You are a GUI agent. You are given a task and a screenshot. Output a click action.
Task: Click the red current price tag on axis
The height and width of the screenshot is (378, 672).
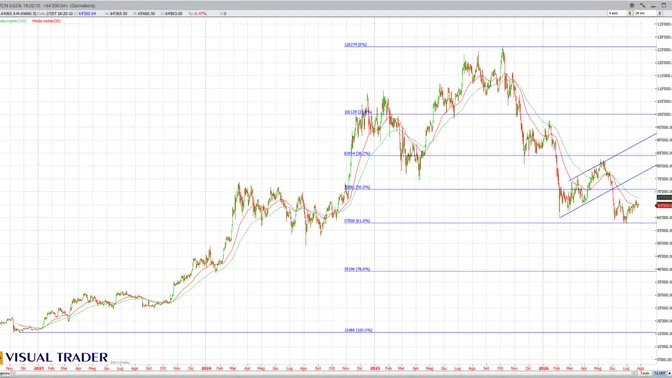664,205
